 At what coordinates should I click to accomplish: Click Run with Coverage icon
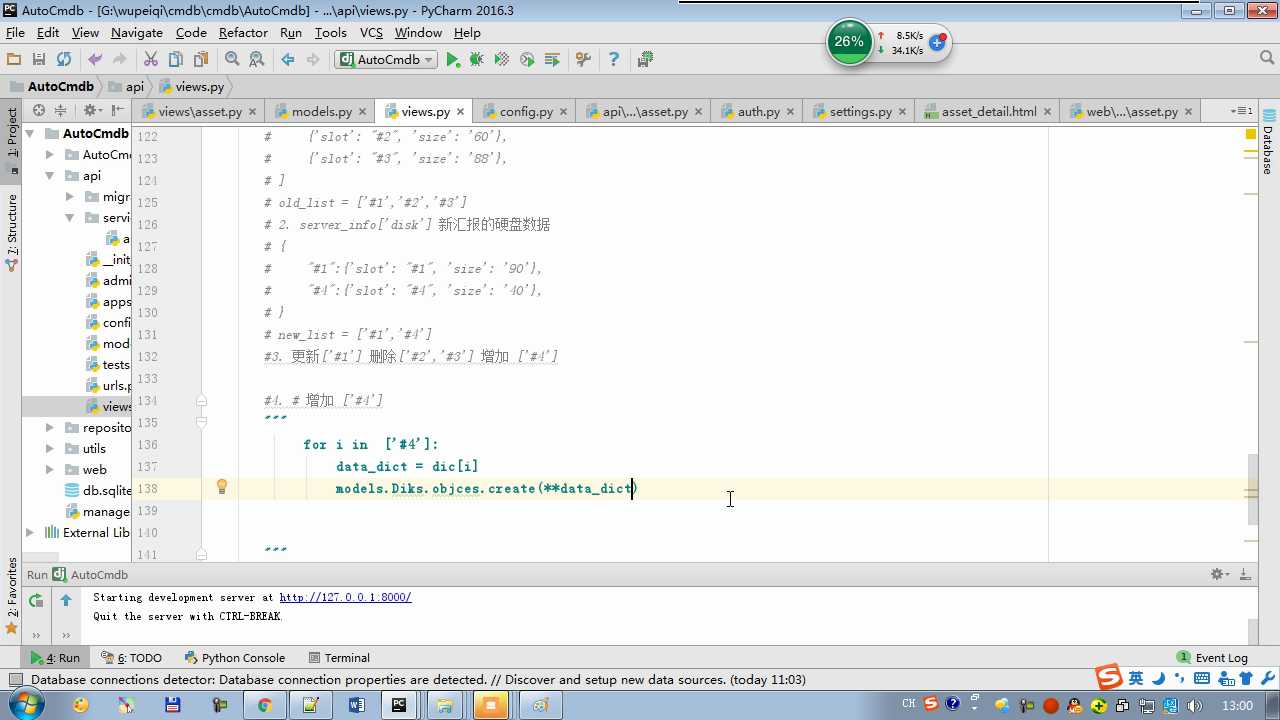(x=502, y=60)
